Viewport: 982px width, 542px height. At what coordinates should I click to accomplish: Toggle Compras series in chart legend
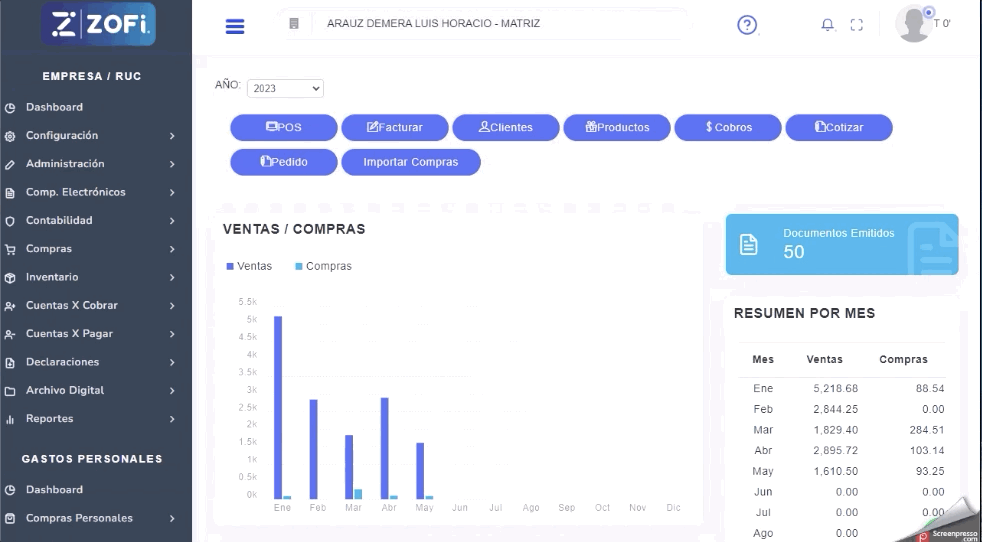[323, 266]
